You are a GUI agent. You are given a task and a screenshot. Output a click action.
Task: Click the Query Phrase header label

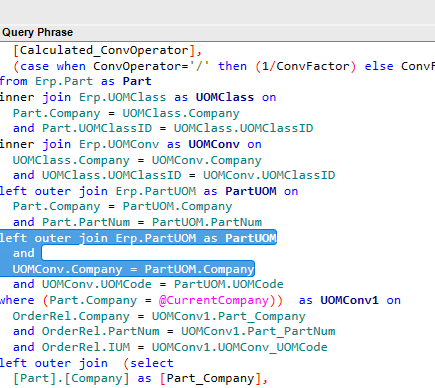click(x=37, y=32)
